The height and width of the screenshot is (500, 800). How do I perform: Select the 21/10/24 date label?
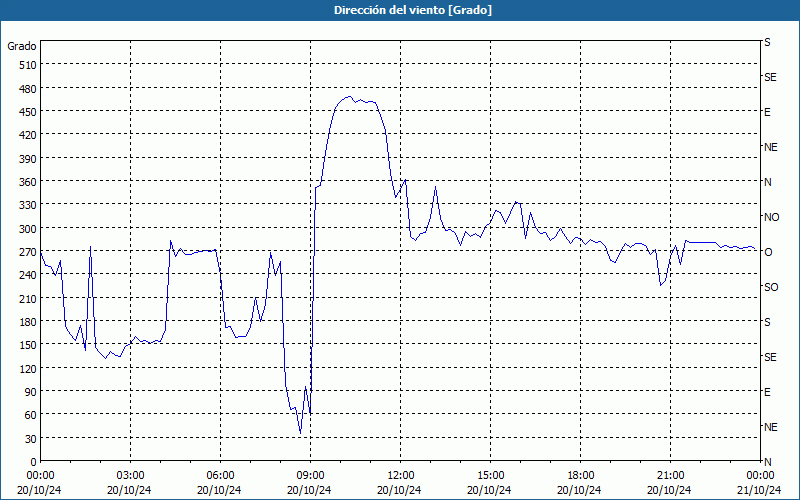[x=760, y=490]
